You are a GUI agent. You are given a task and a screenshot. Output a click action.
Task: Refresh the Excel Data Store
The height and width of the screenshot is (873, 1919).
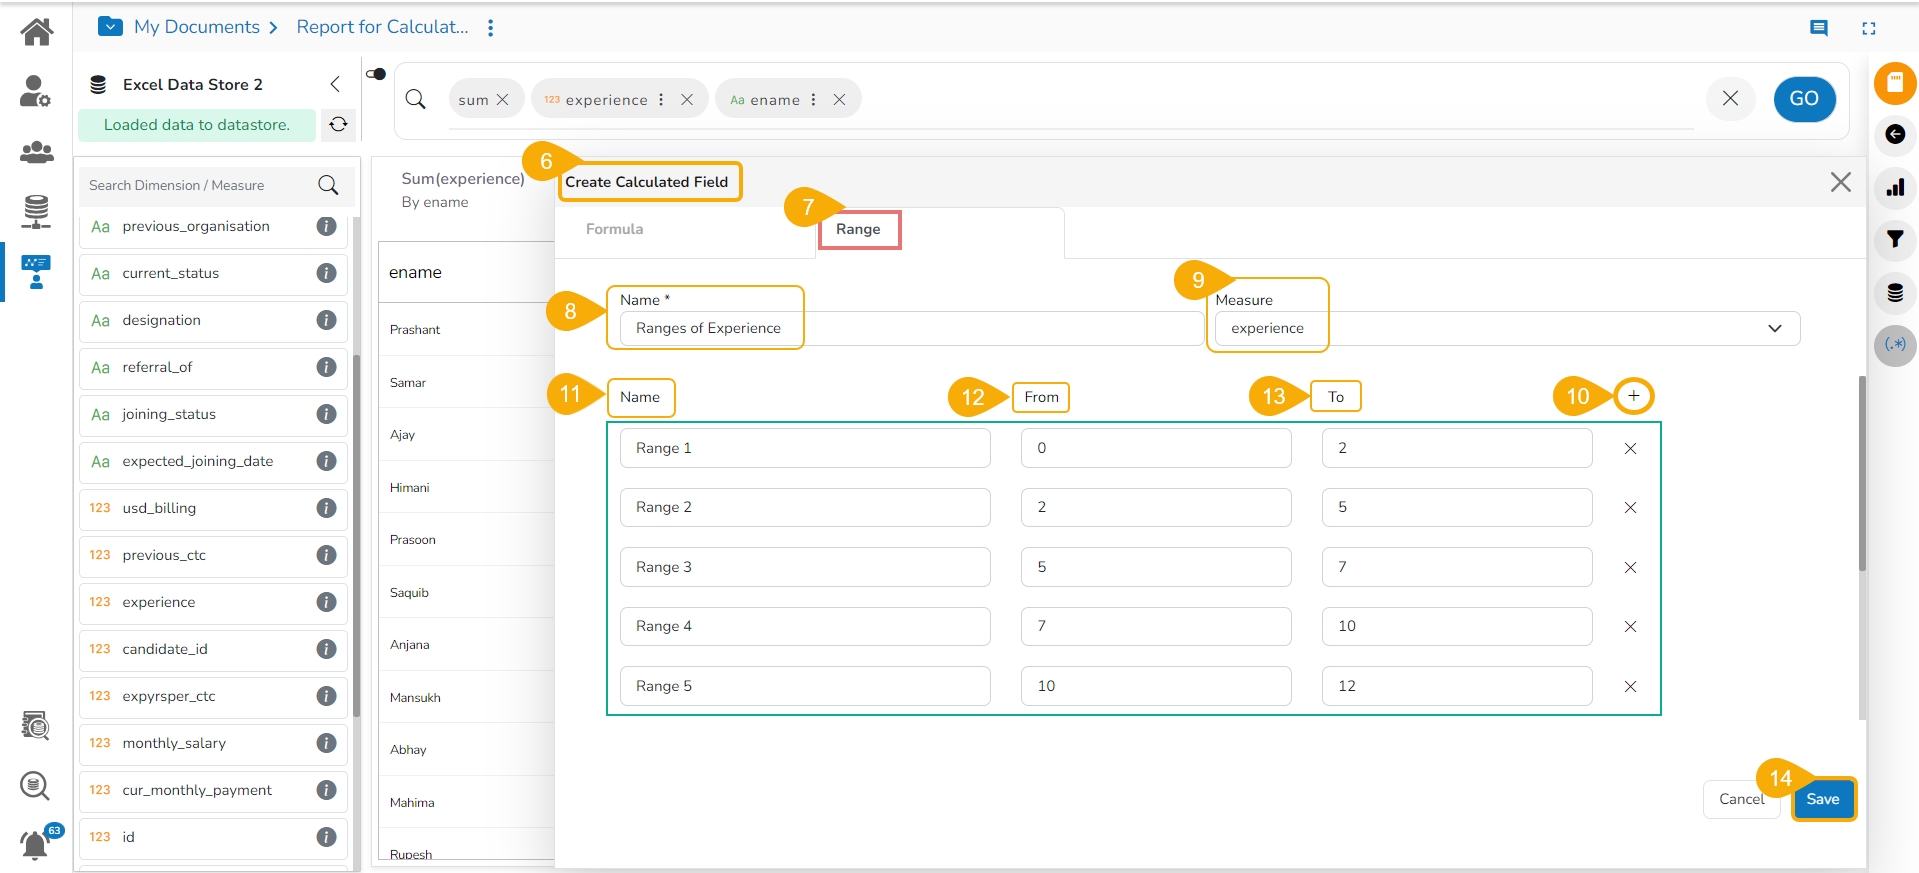(338, 124)
